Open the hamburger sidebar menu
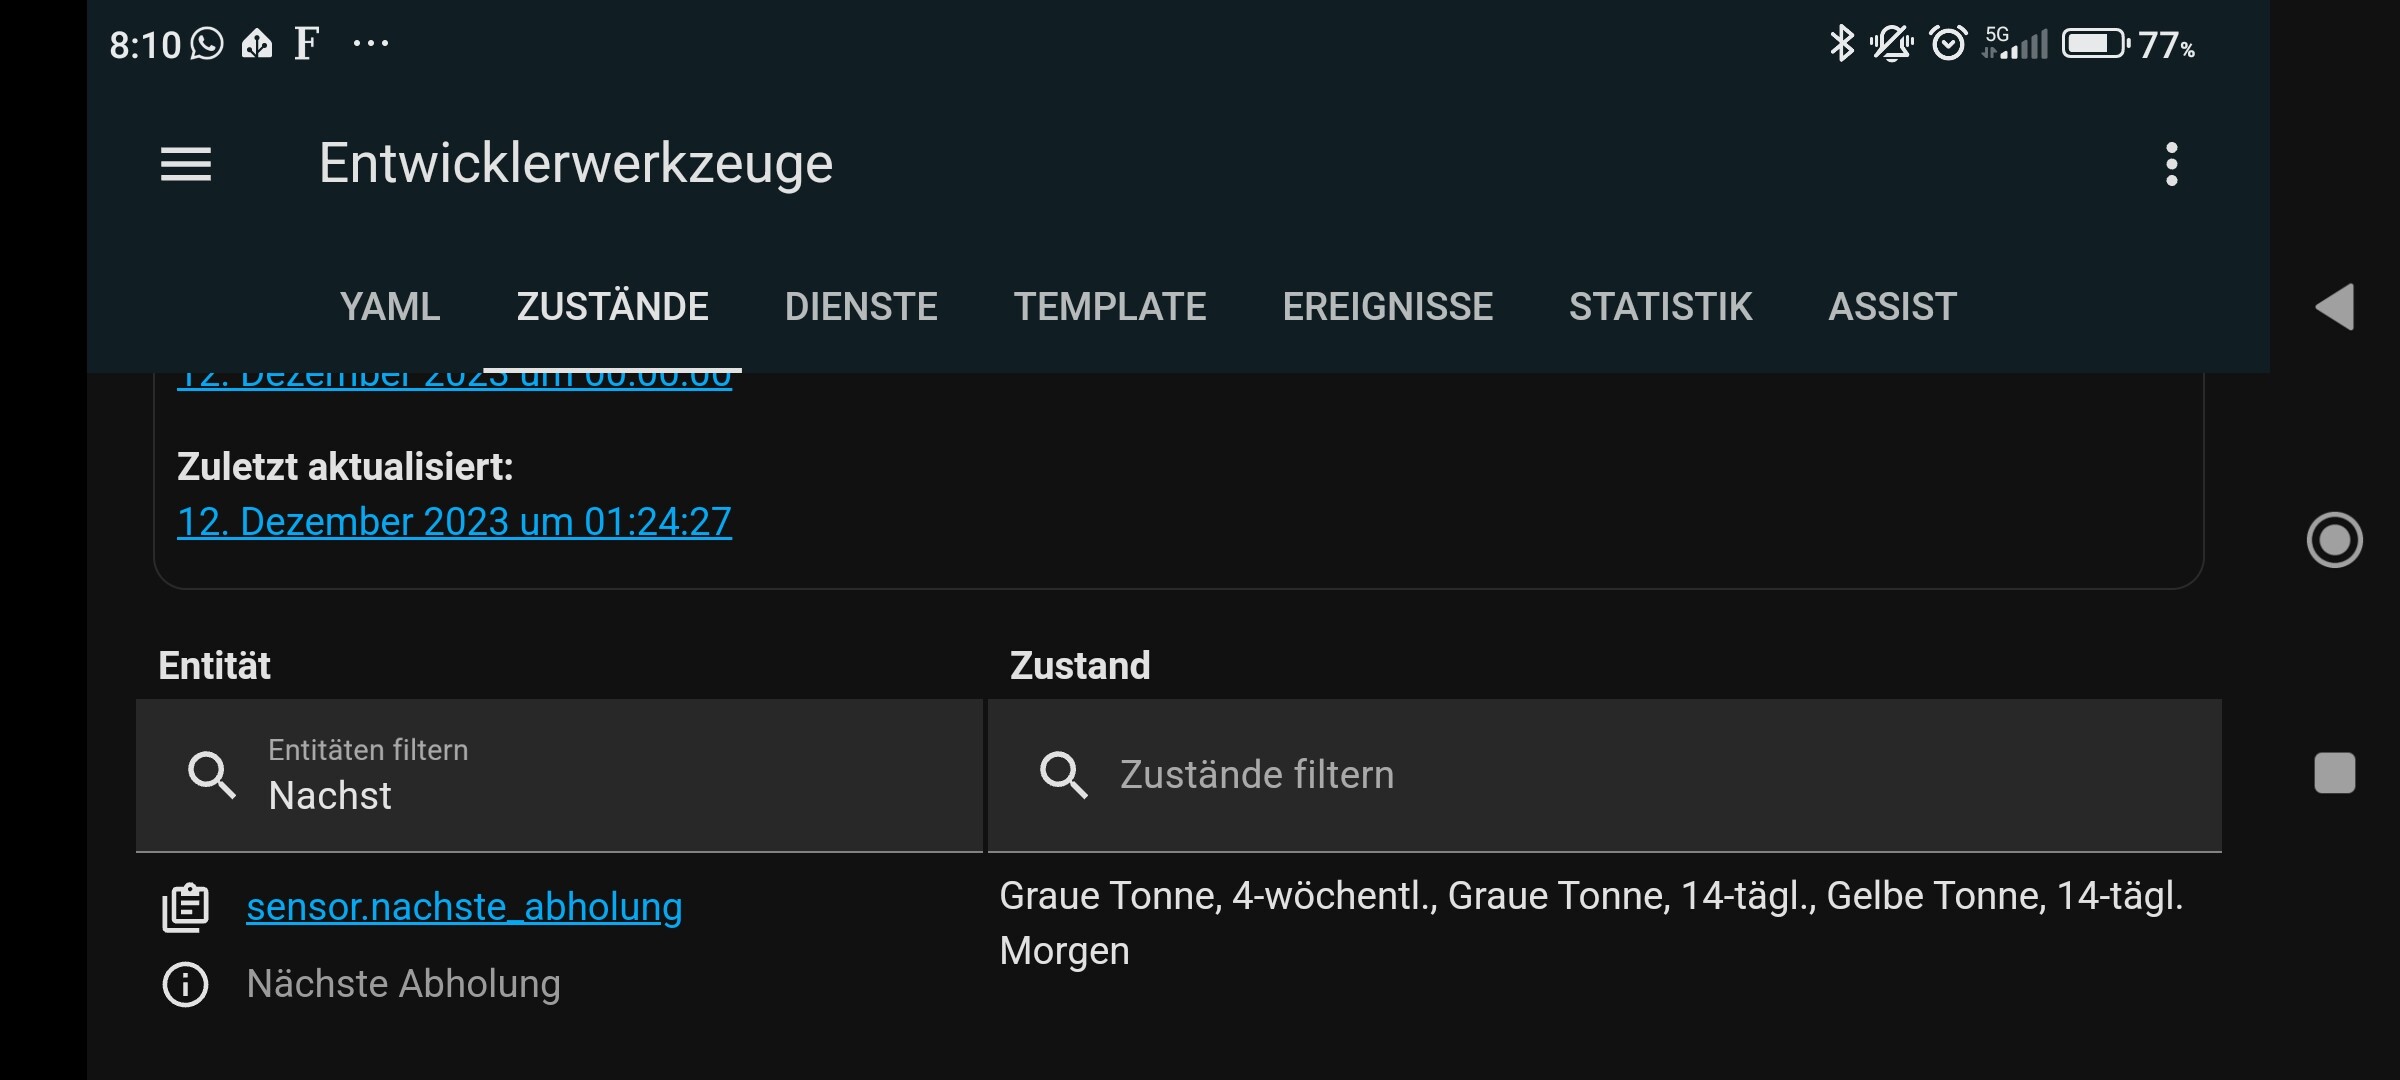2400x1080 pixels. click(x=186, y=164)
